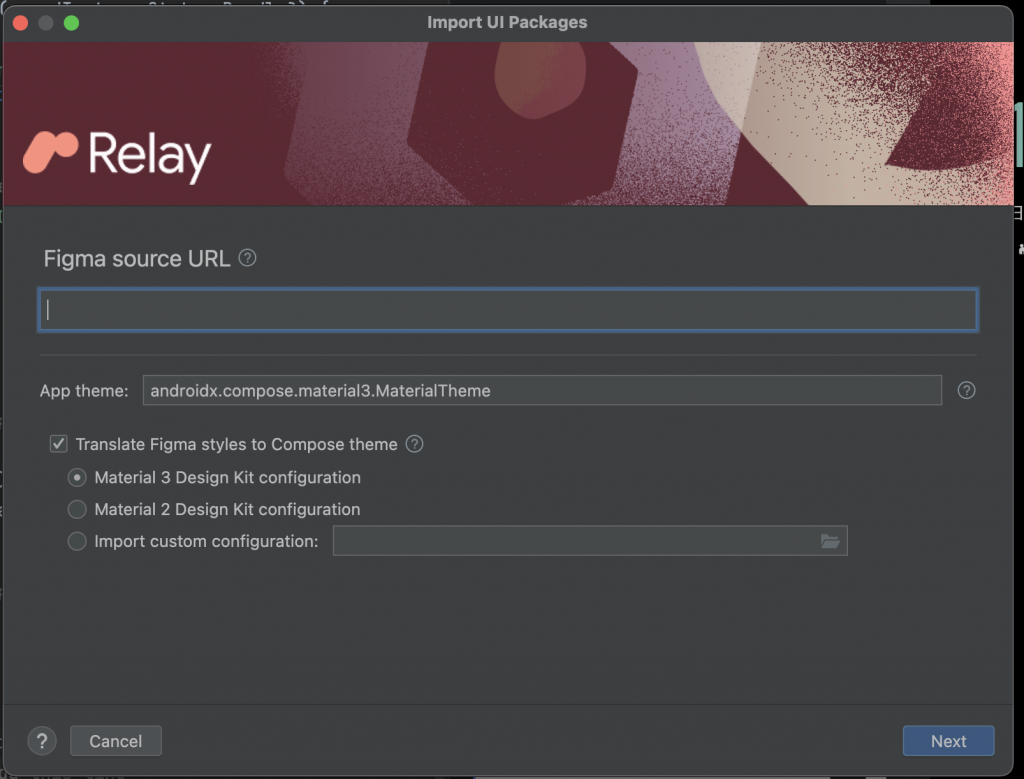
Task: Open help for Translate Figma styles option
Action: (414, 444)
